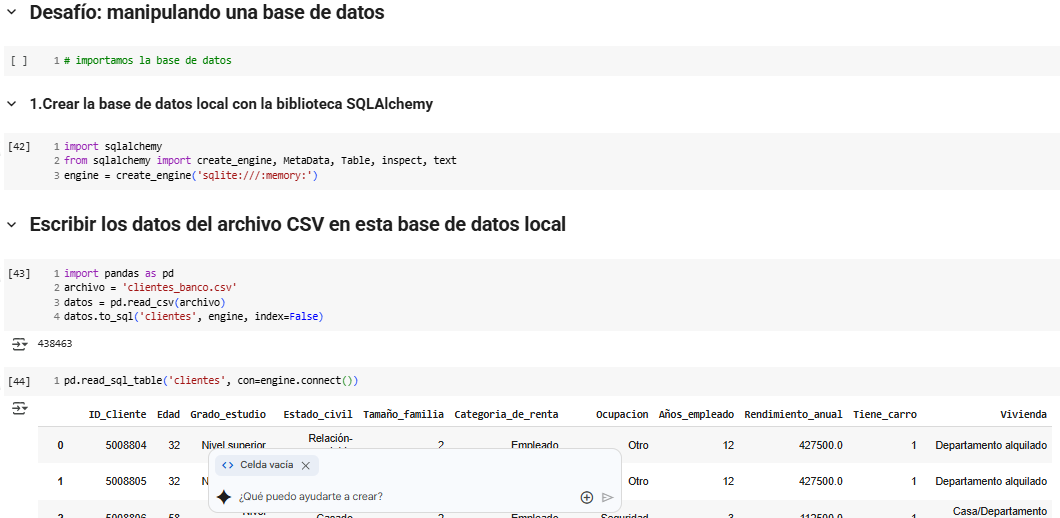
Task: Click 'Departamento alquilado' in row 0
Action: 991,445
